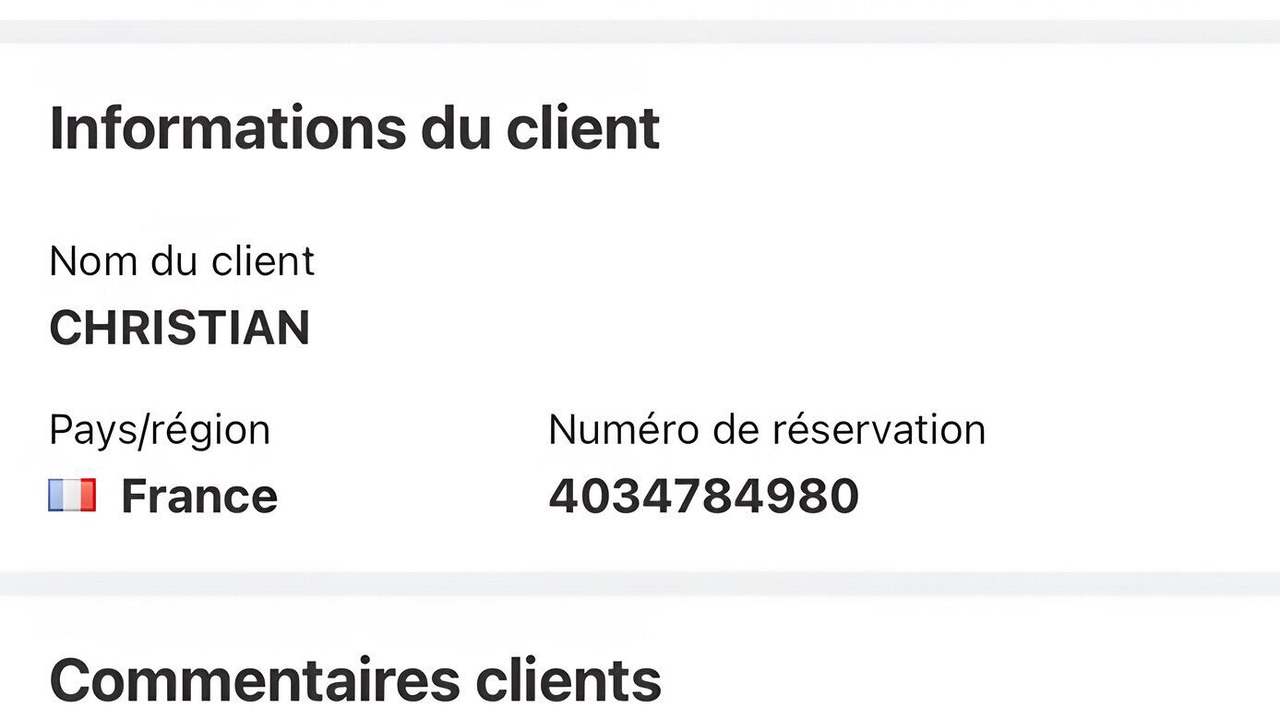Select the client name CHRISTIAN
Viewport: 1280px width, 720px height.
point(179,328)
